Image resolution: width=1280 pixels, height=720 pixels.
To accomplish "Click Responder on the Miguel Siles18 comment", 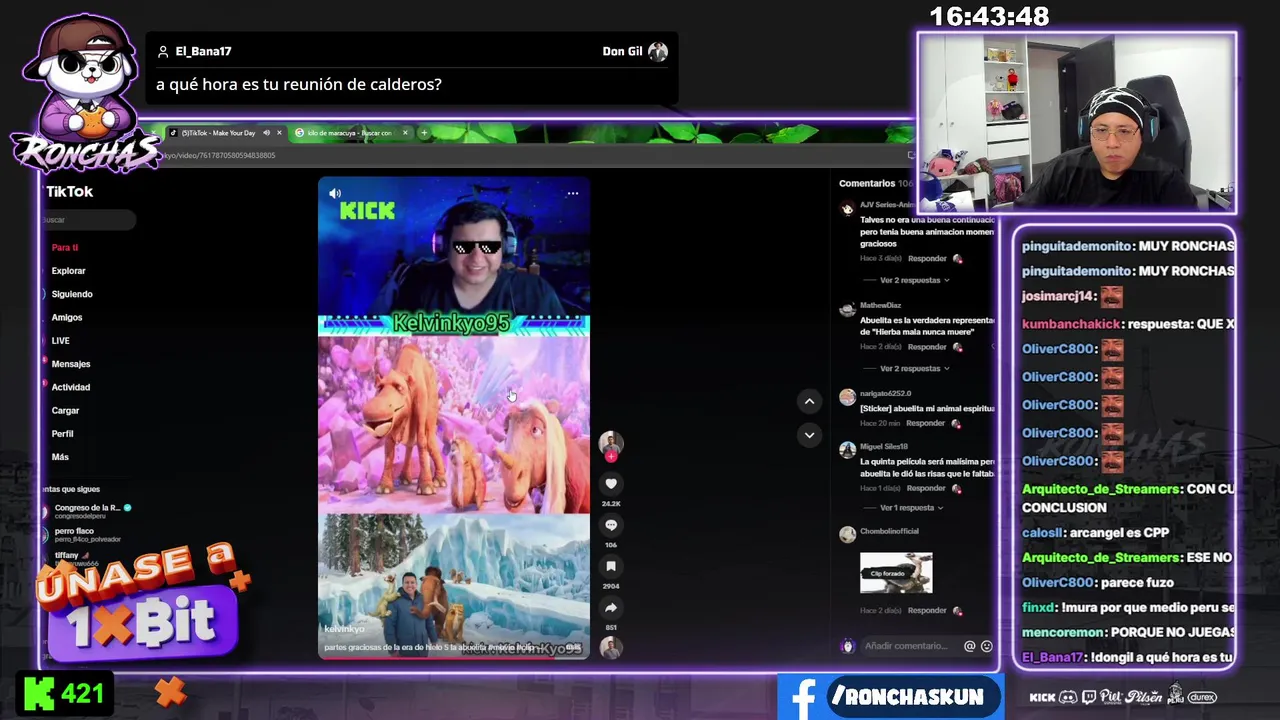I will click(x=927, y=488).
